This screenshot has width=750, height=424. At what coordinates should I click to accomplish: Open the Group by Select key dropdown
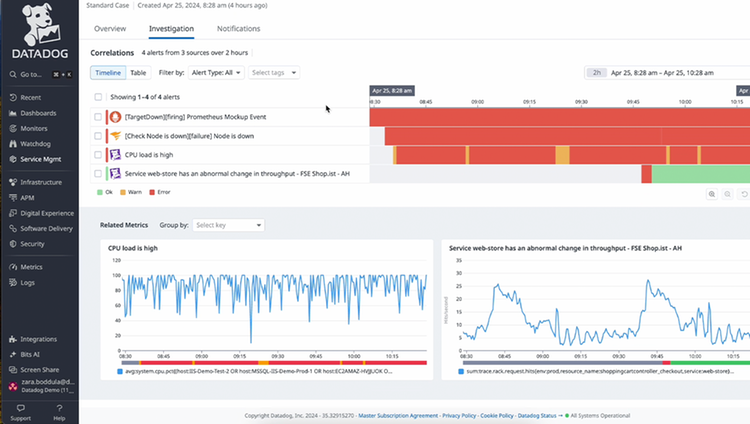coord(229,225)
